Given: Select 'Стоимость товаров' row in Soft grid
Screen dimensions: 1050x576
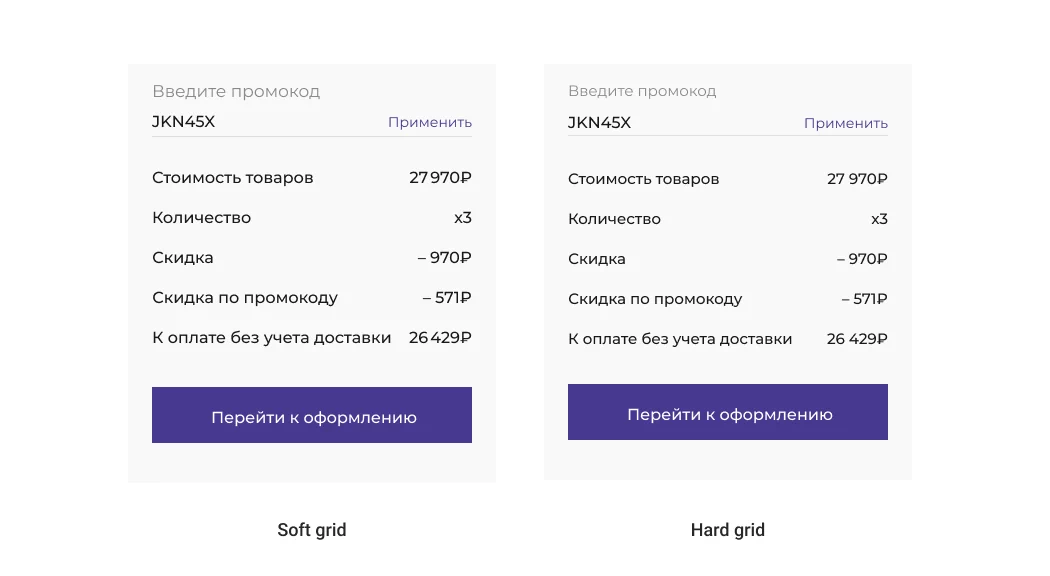Looking at the screenshot, I should pyautogui.click(x=233, y=178).
